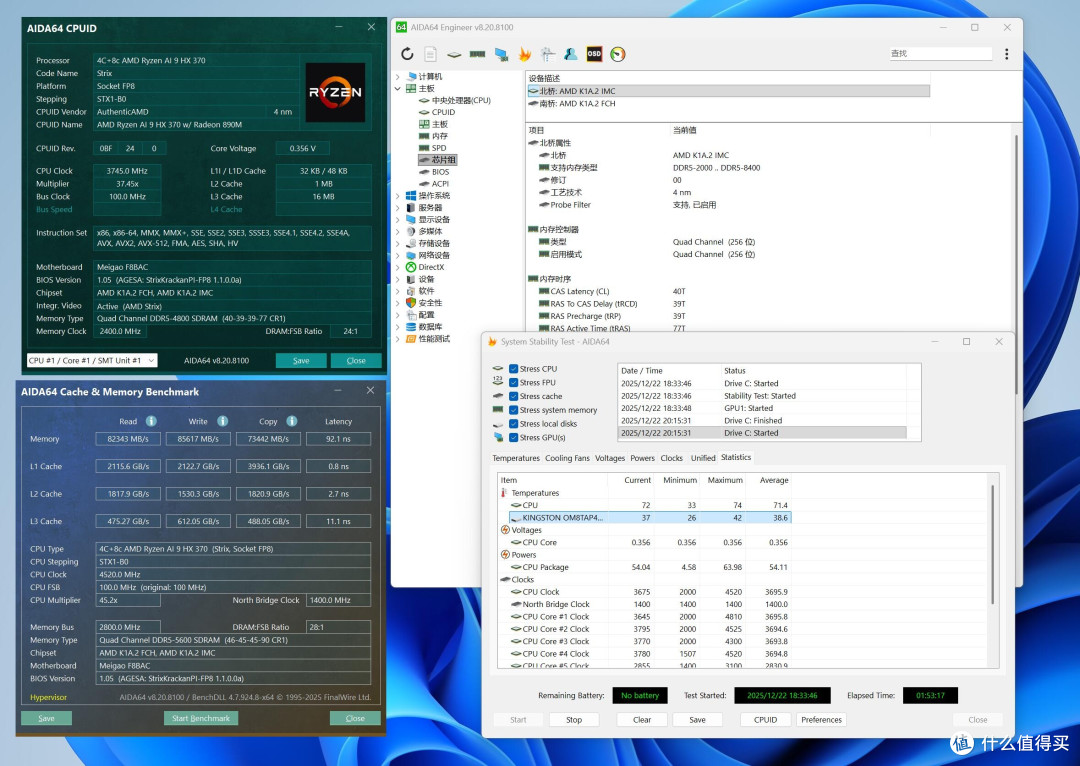Open the CPU chip toolbar icon in AIDA64
1080x766 pixels.
tap(454, 54)
